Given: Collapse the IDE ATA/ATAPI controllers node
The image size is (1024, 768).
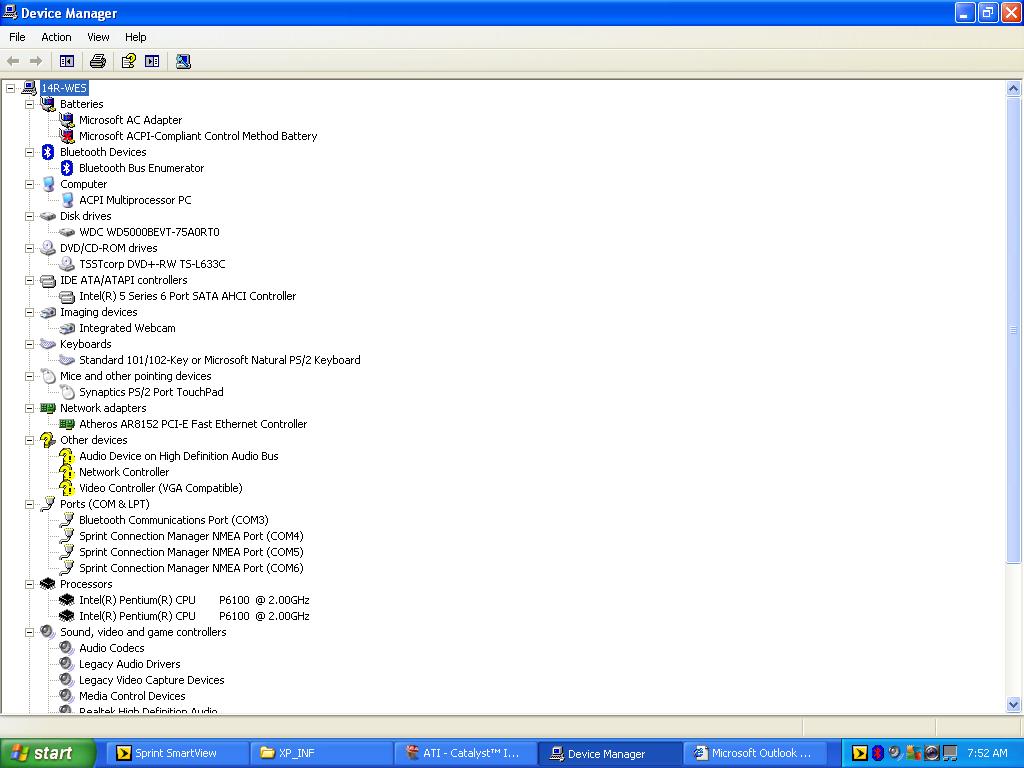Looking at the screenshot, I should [29, 280].
